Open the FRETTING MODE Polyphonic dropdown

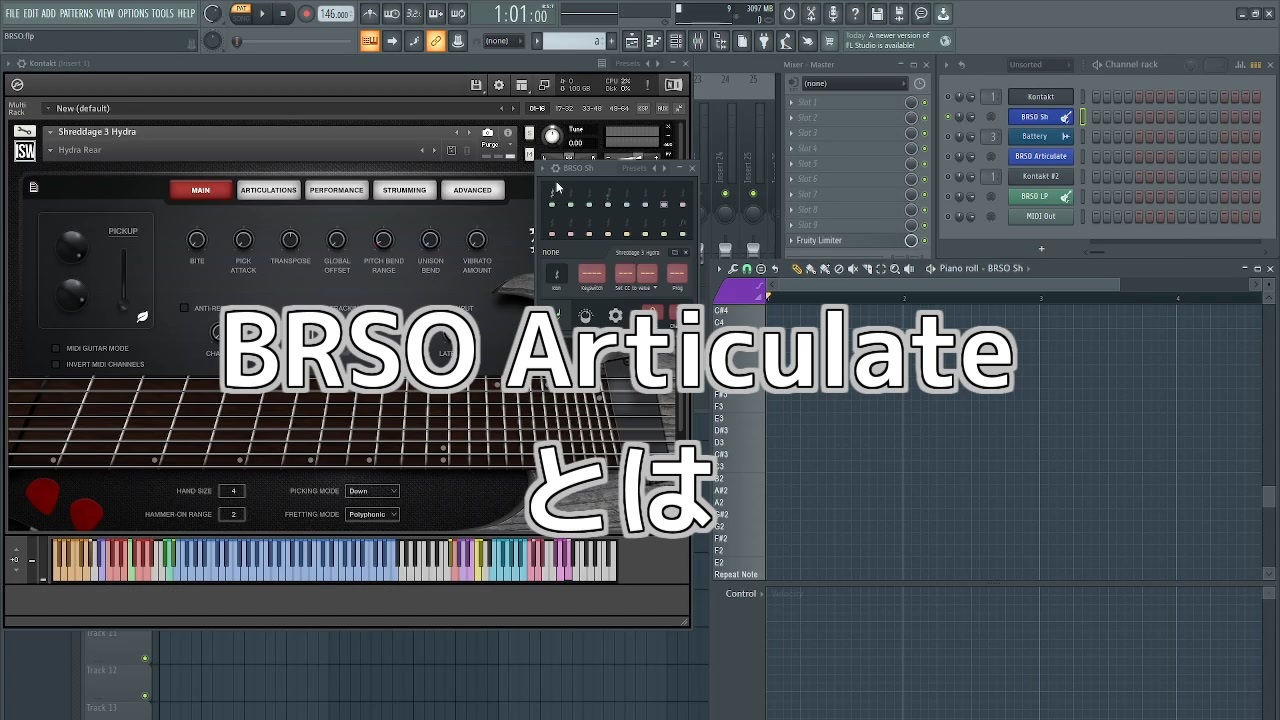click(x=372, y=514)
